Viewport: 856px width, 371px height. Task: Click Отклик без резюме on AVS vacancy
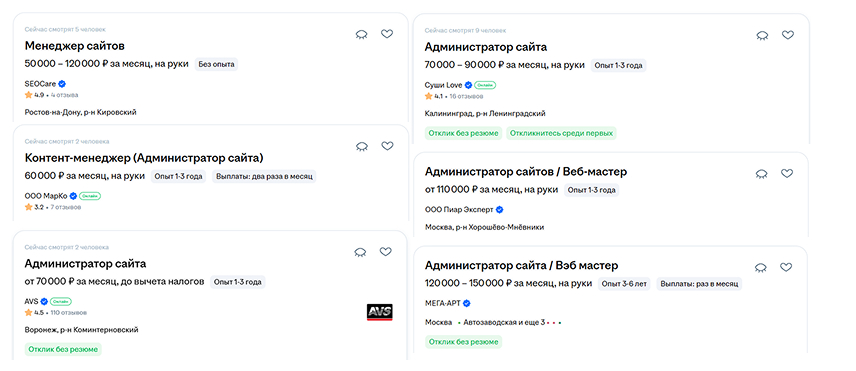coord(63,349)
